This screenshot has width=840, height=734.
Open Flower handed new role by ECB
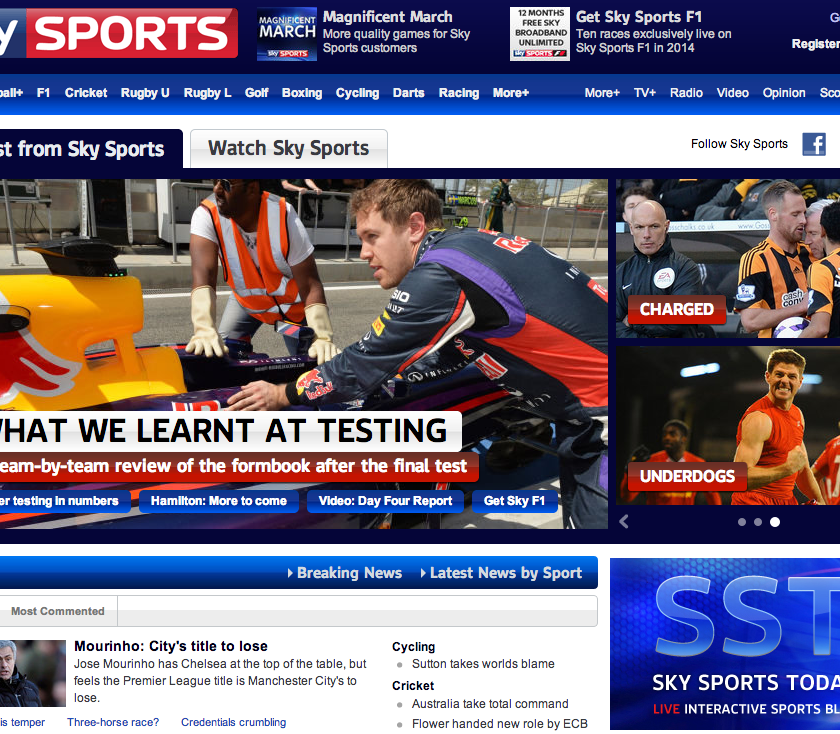pyautogui.click(x=500, y=724)
